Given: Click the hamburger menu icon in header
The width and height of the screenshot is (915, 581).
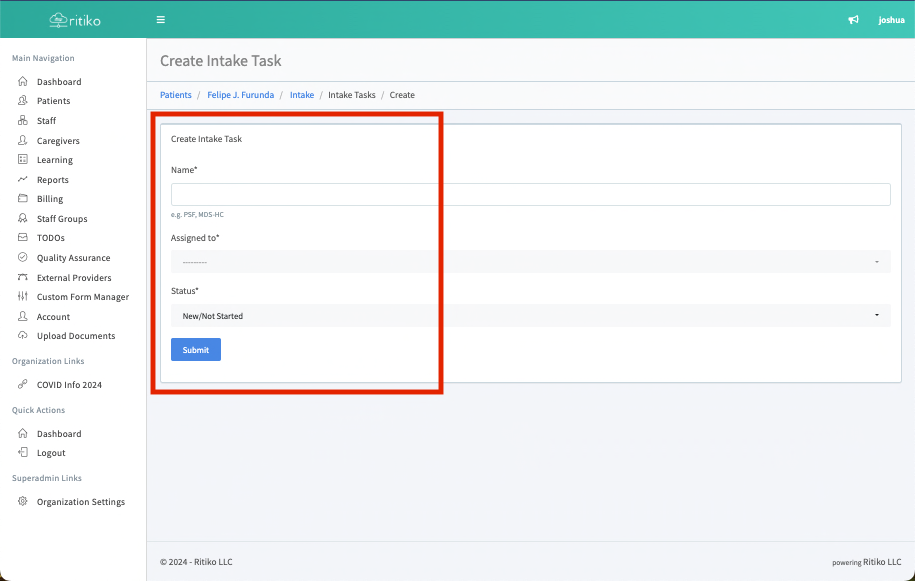Looking at the screenshot, I should [161, 20].
